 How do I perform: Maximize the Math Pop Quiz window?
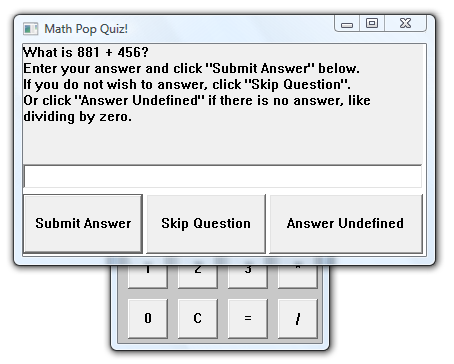[372, 23]
